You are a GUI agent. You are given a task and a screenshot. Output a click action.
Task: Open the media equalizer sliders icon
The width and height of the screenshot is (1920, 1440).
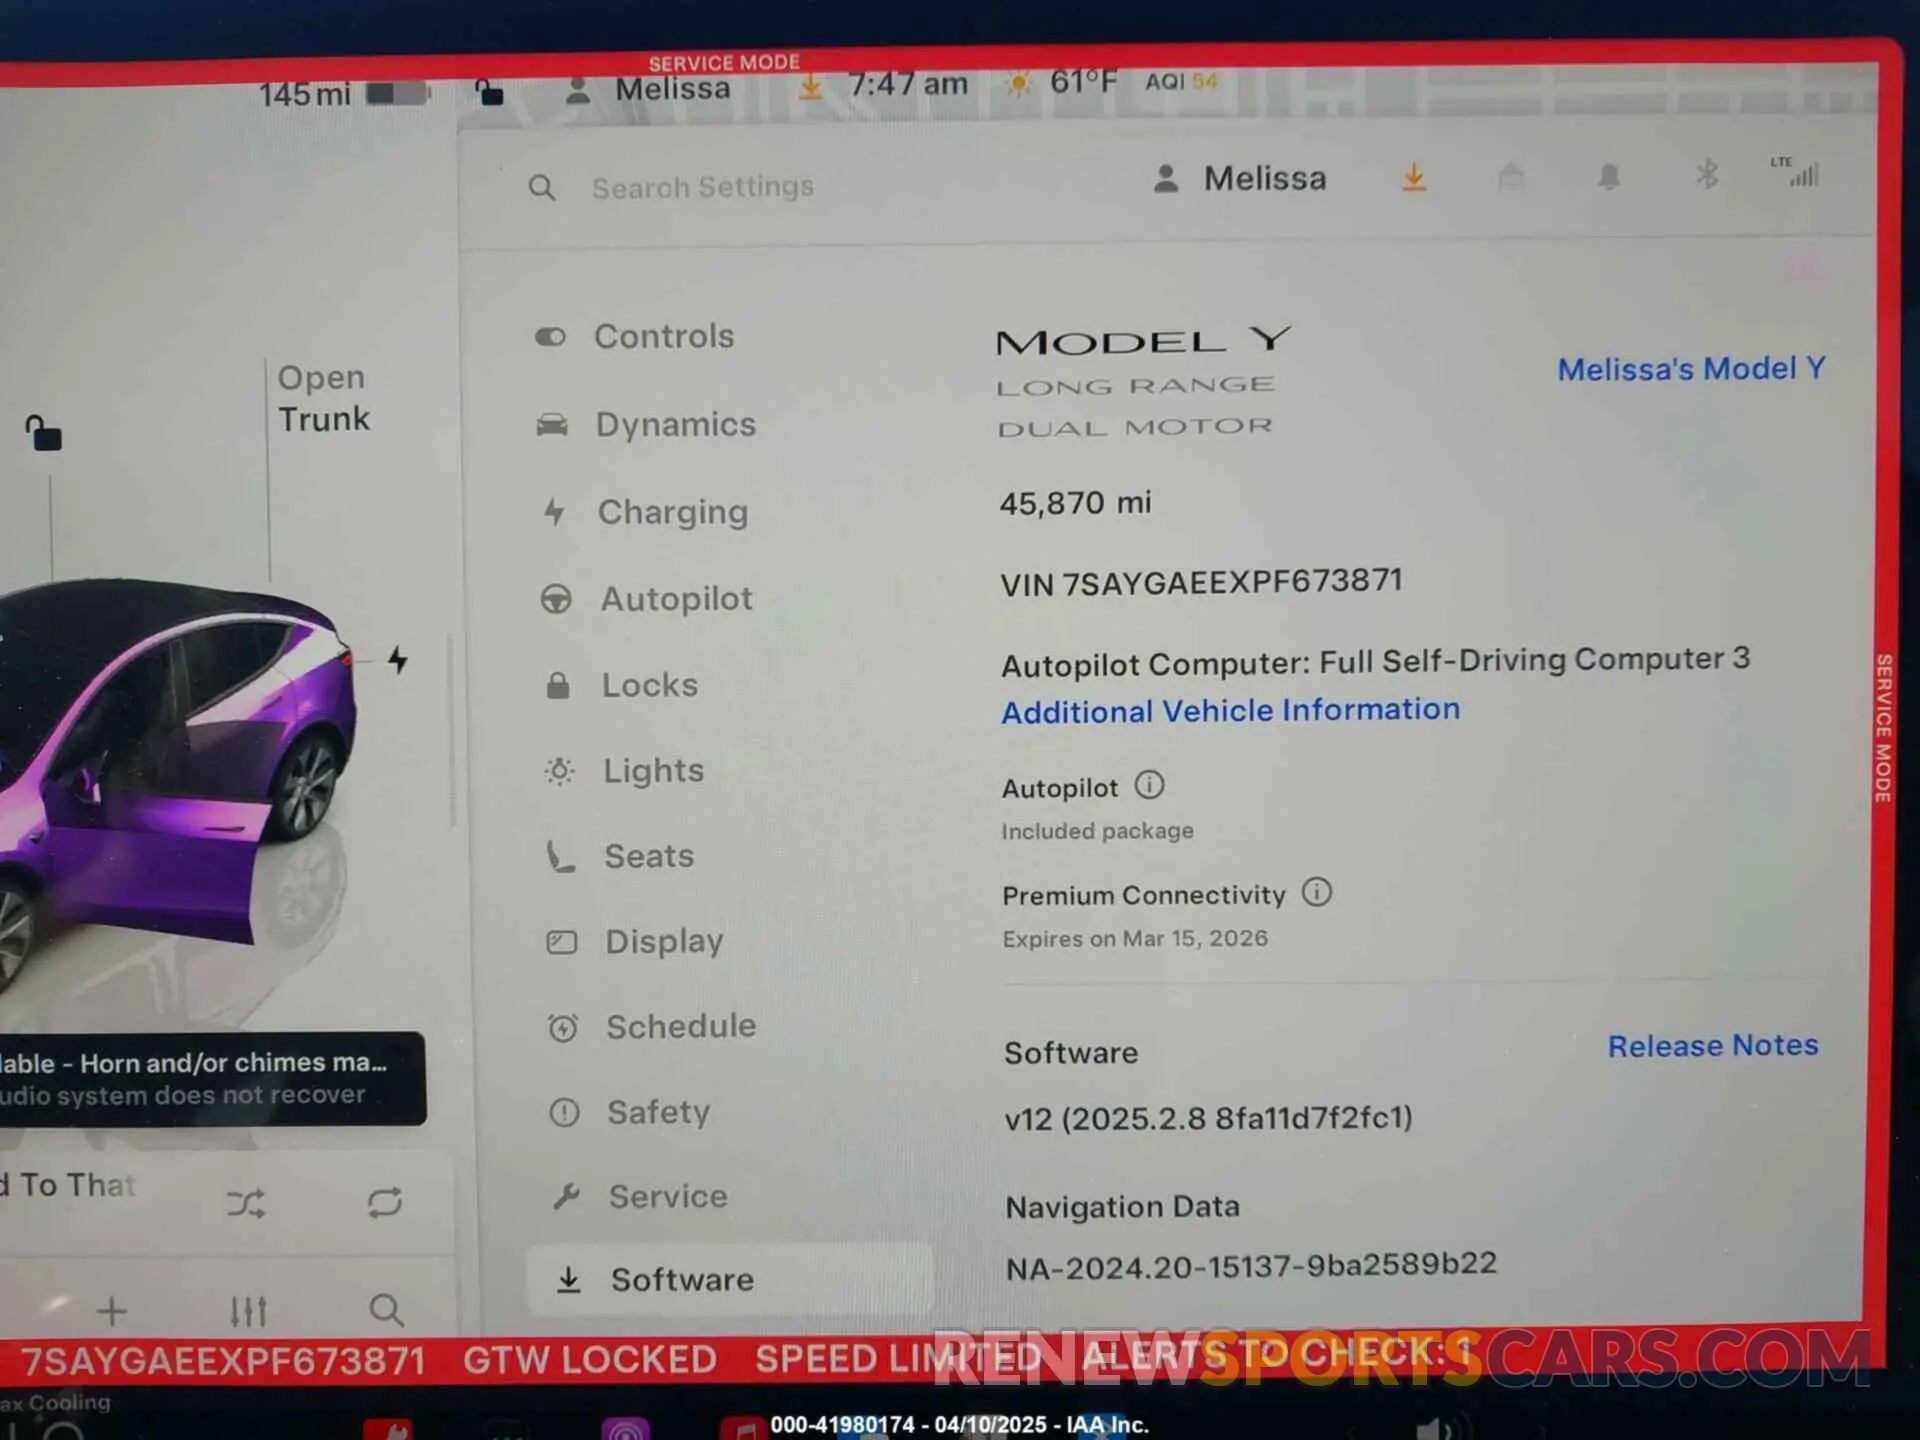coord(248,1311)
